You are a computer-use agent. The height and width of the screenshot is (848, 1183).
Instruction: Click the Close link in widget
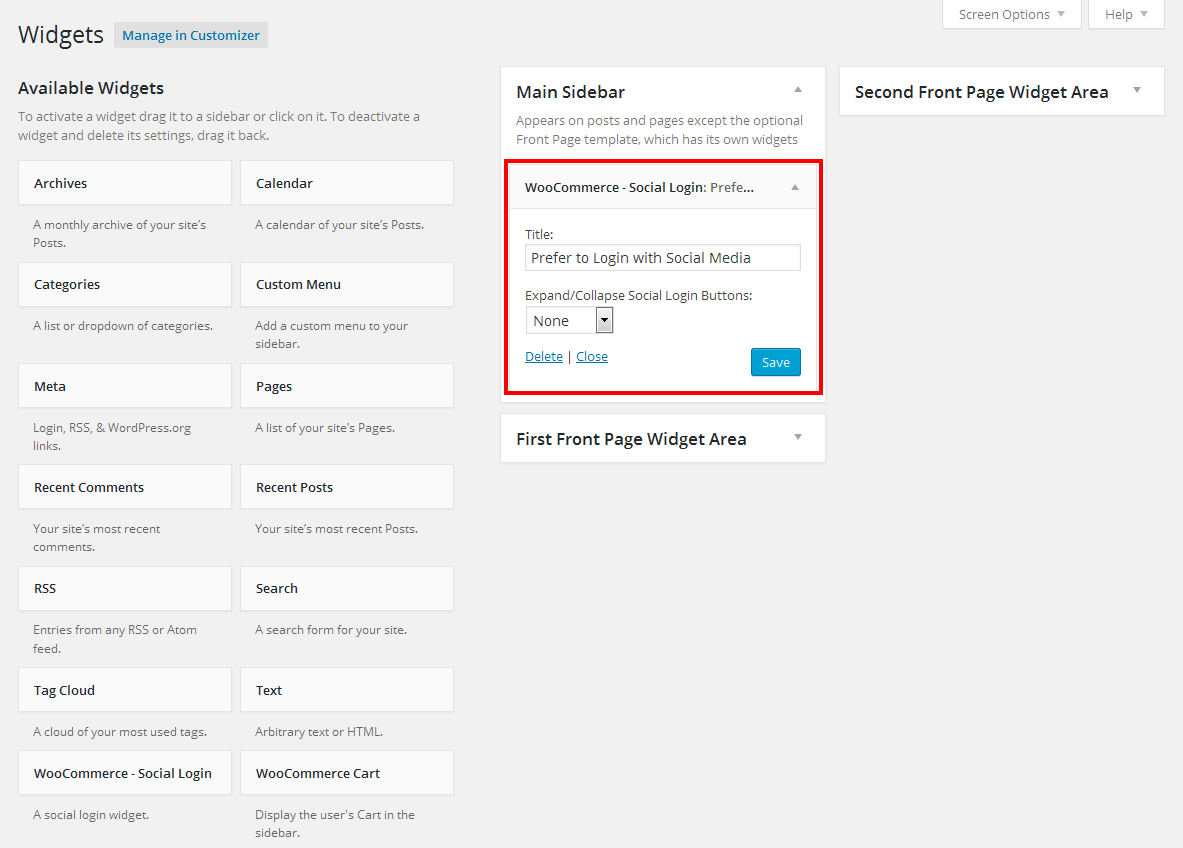(x=592, y=357)
